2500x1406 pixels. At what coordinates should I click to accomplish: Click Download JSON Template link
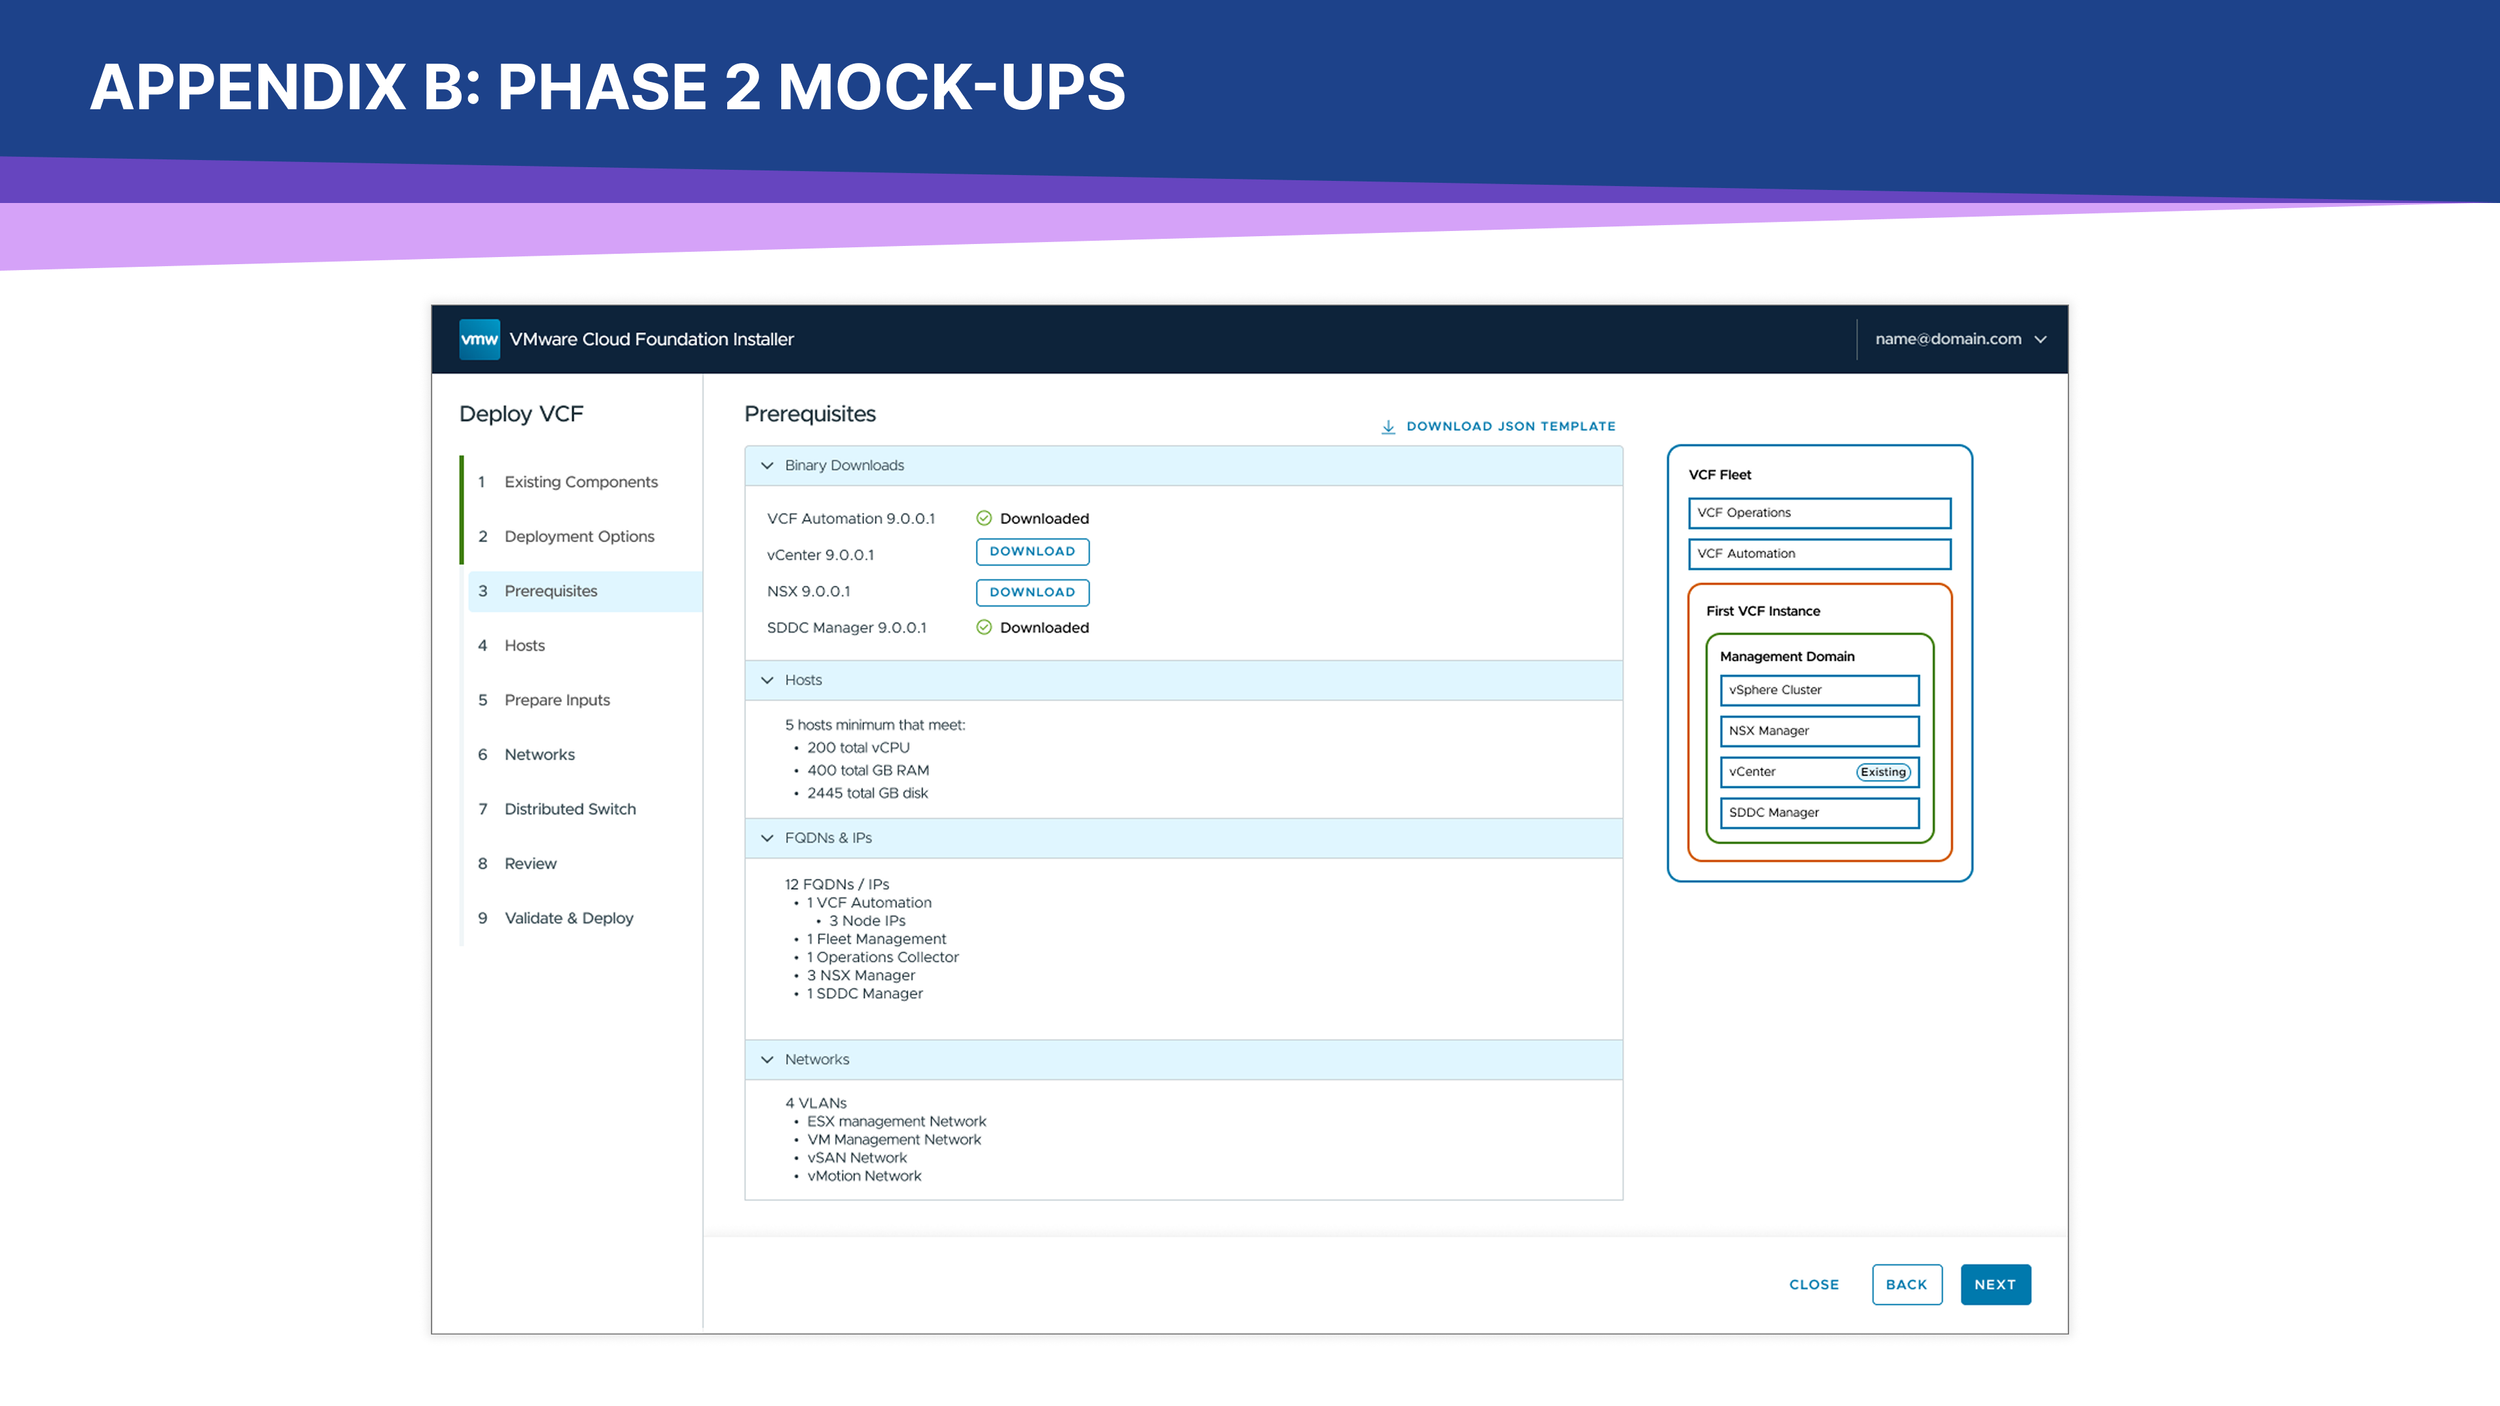point(1510,426)
